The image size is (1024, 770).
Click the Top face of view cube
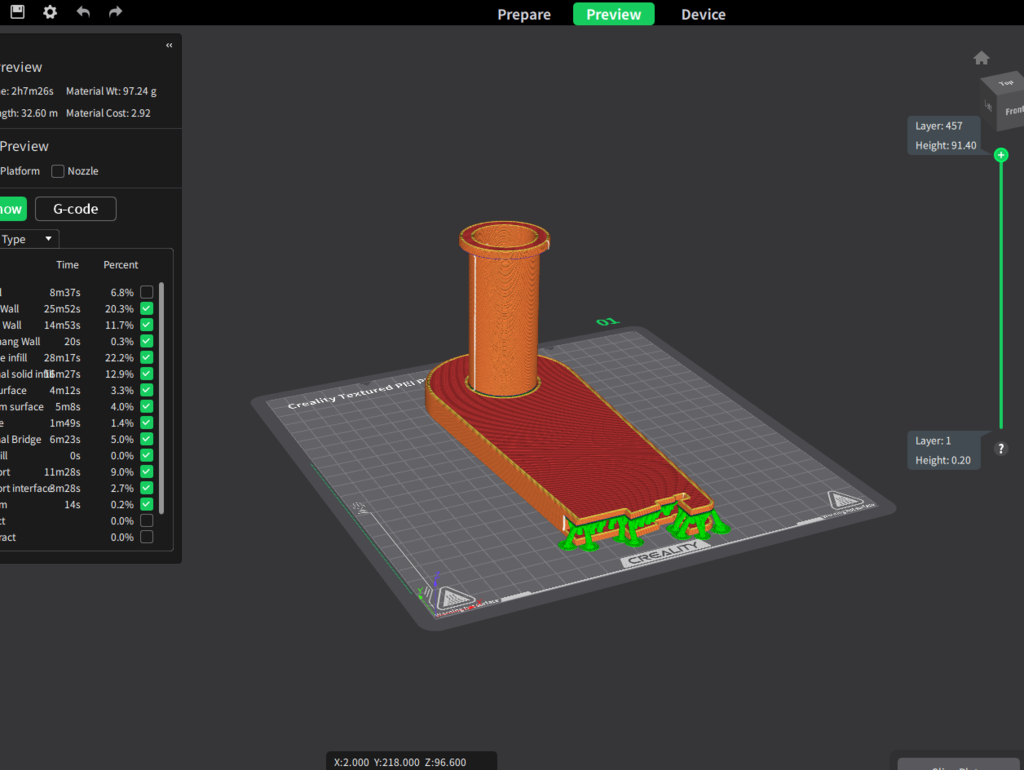[1006, 84]
